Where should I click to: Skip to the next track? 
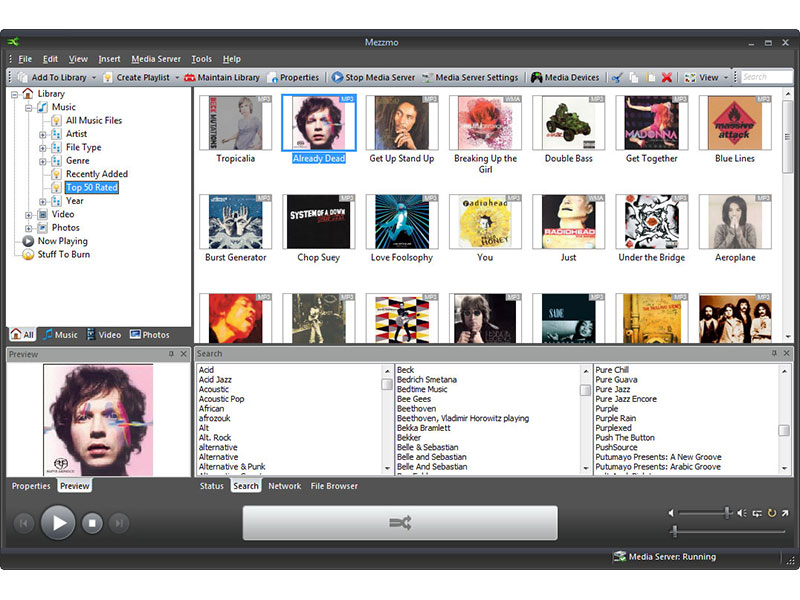pos(119,523)
